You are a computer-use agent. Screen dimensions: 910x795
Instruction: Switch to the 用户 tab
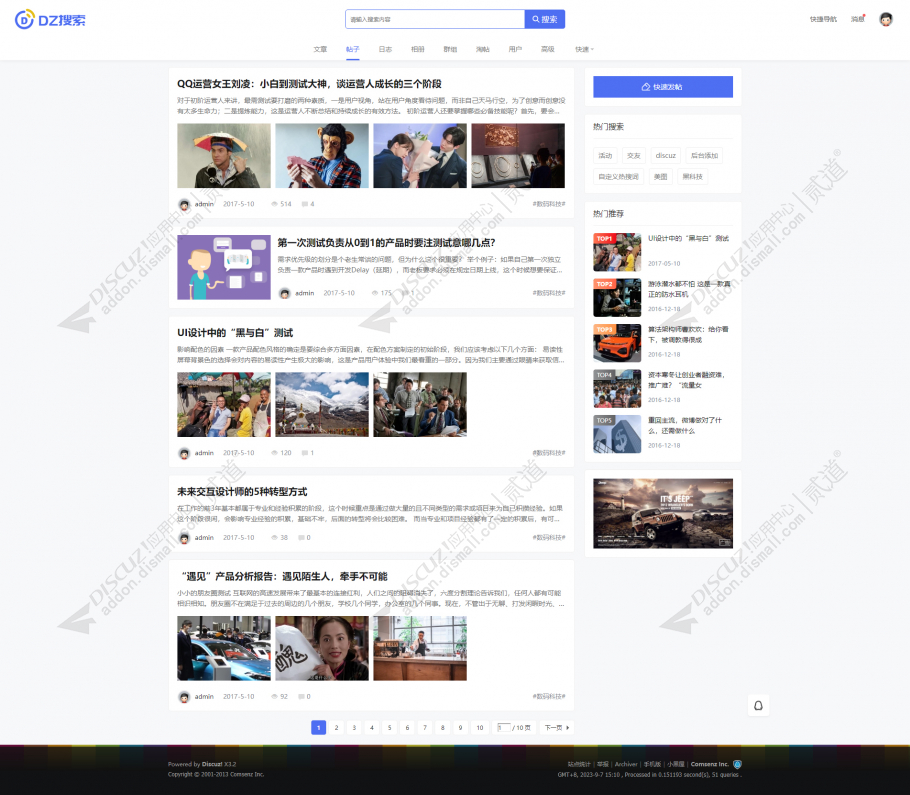click(x=515, y=47)
